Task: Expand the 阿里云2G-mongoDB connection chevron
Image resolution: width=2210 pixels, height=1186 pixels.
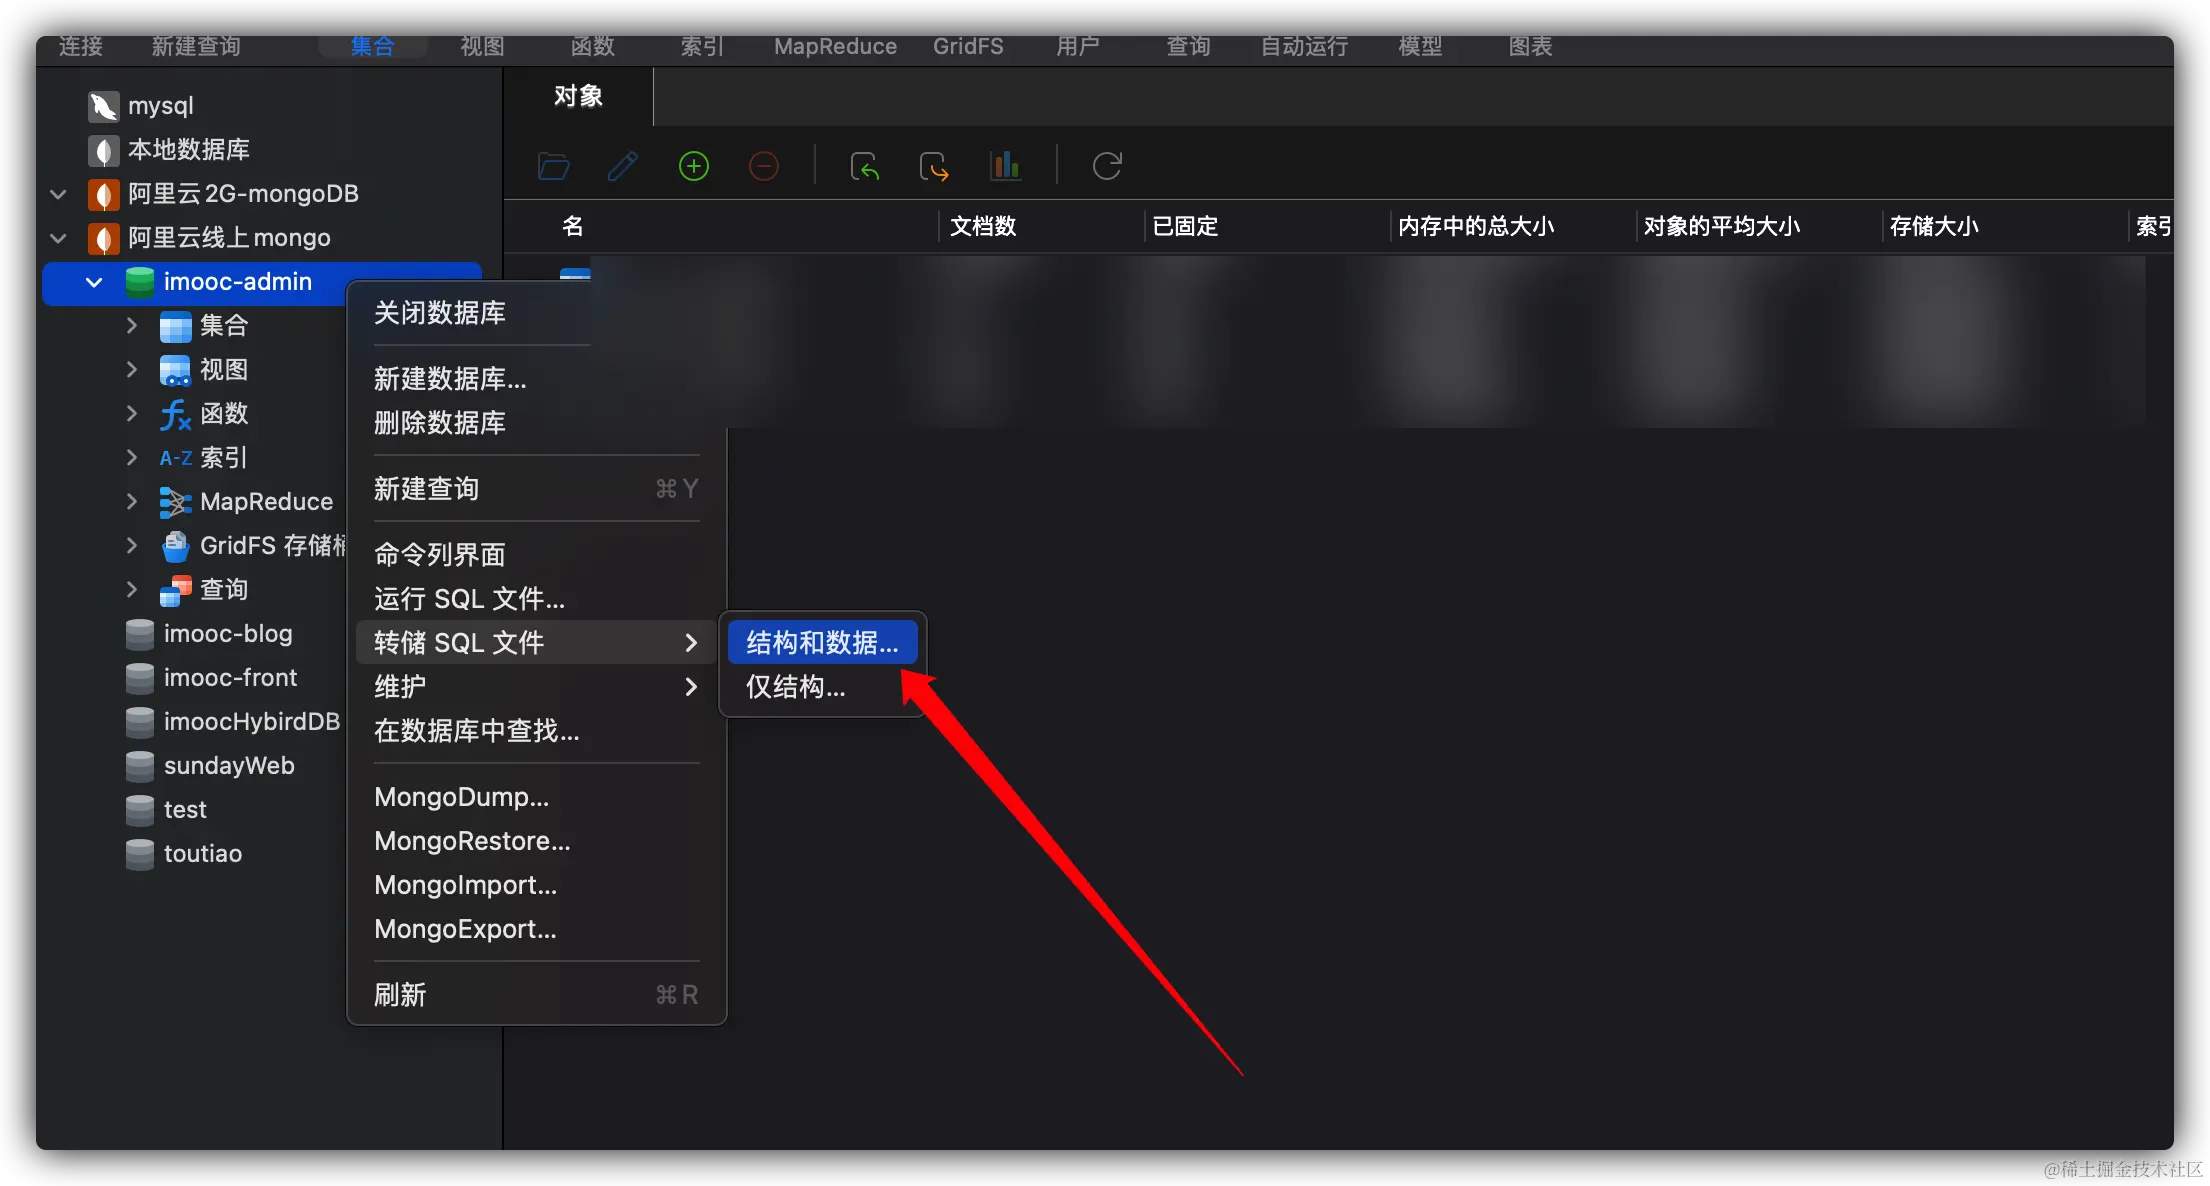Action: pos(58,194)
